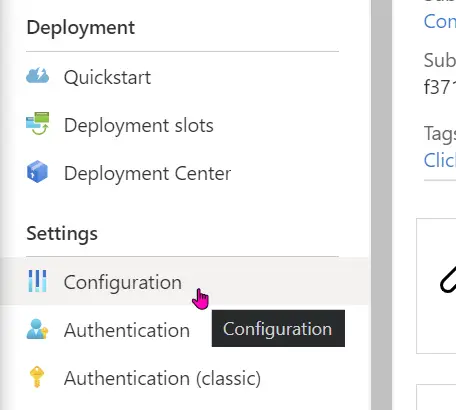Image resolution: width=456 pixels, height=410 pixels.
Task: Open Deployment Center from the sidebar
Action: [185, 173]
